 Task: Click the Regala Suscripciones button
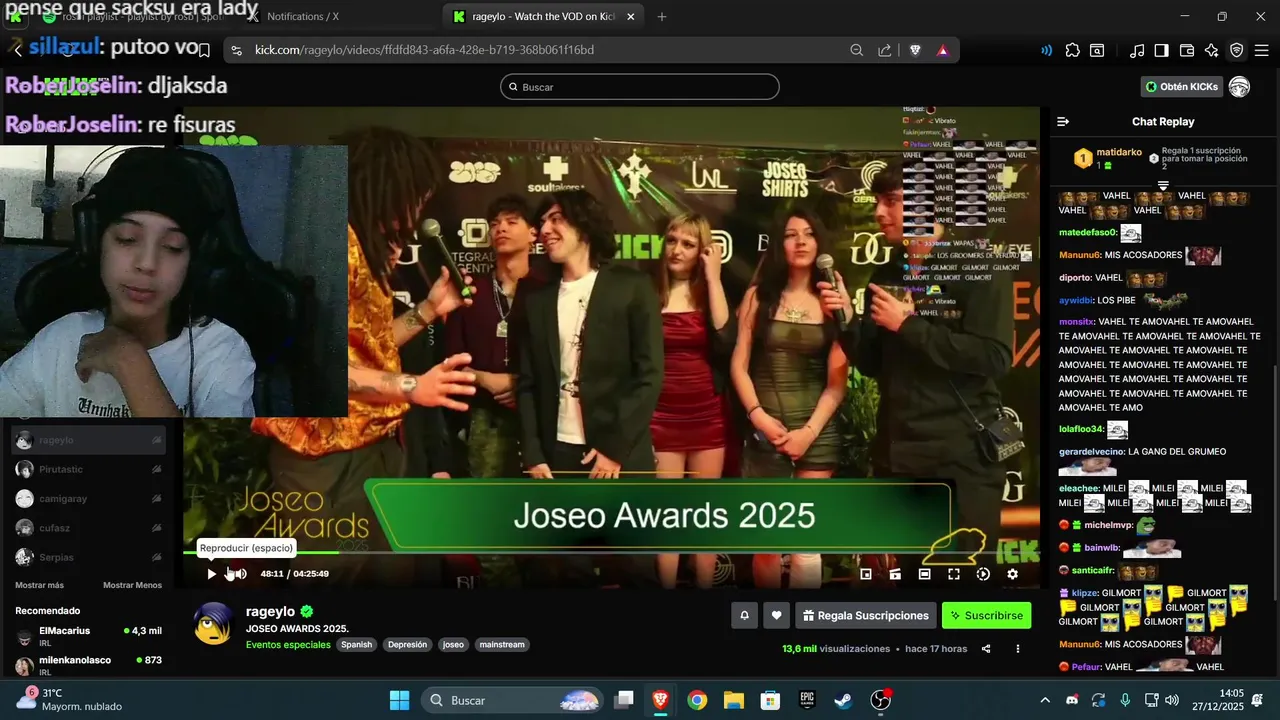point(866,616)
